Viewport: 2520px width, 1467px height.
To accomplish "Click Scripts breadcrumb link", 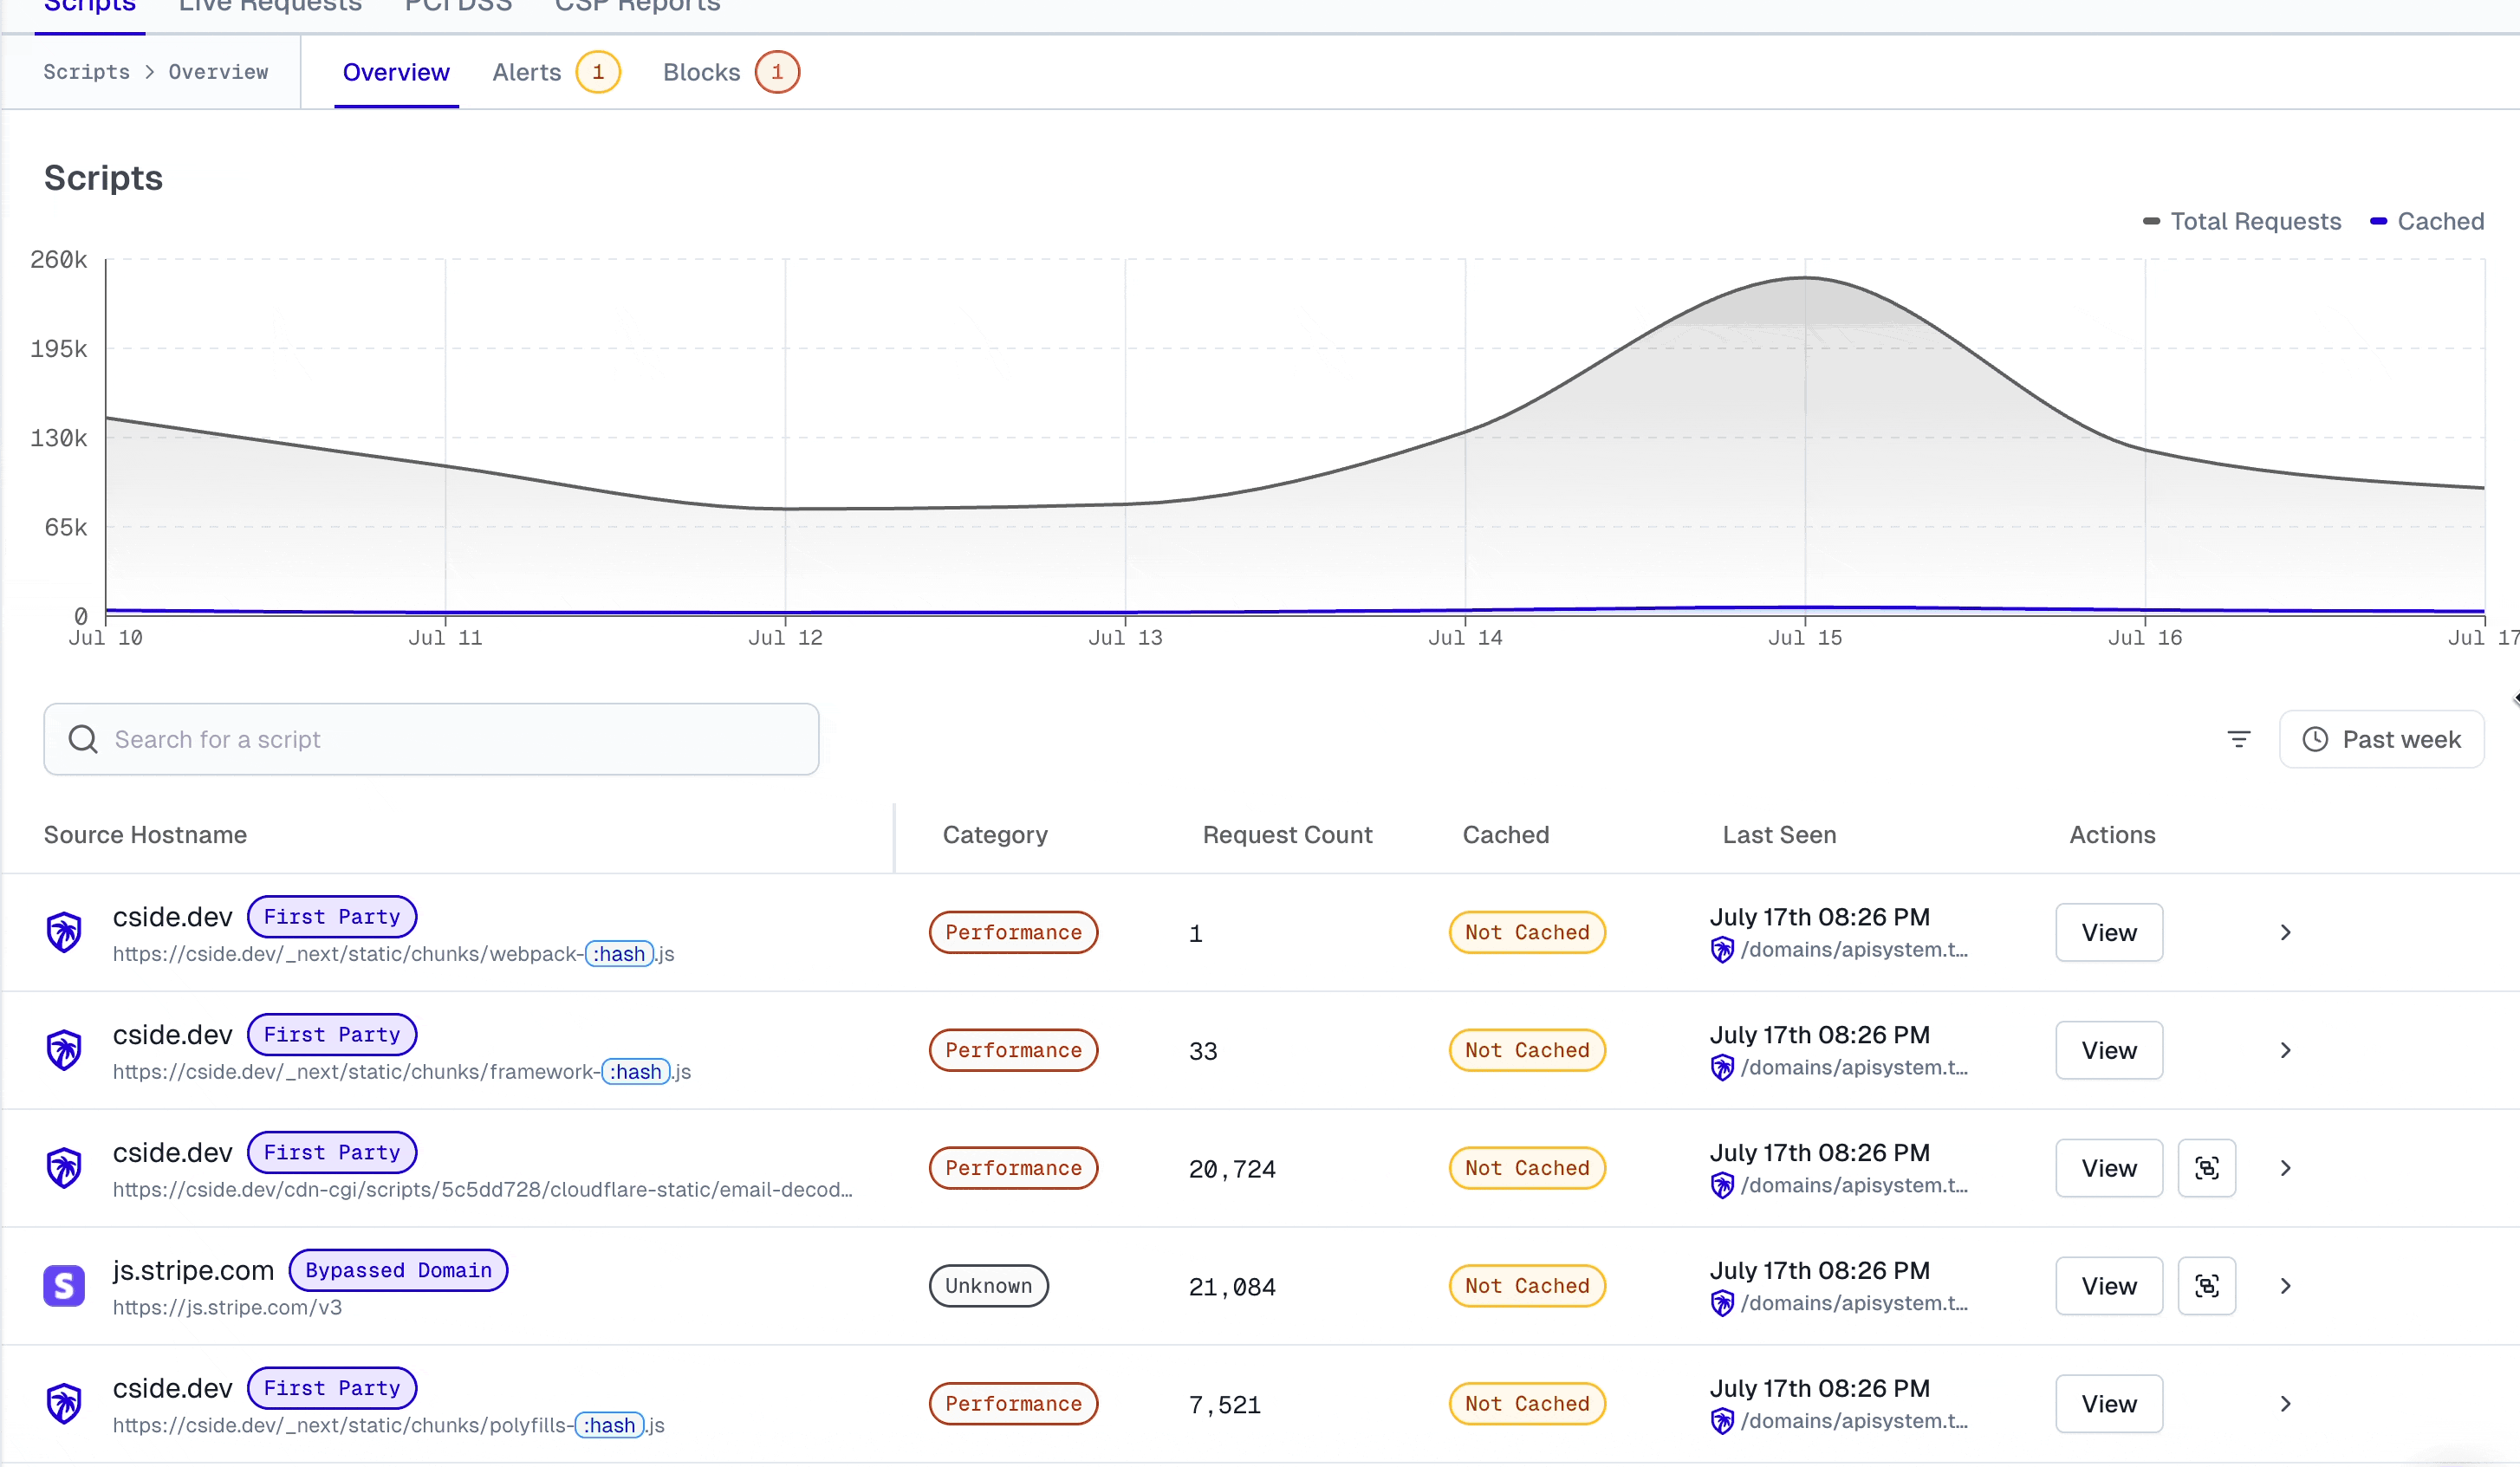I will 86,72.
